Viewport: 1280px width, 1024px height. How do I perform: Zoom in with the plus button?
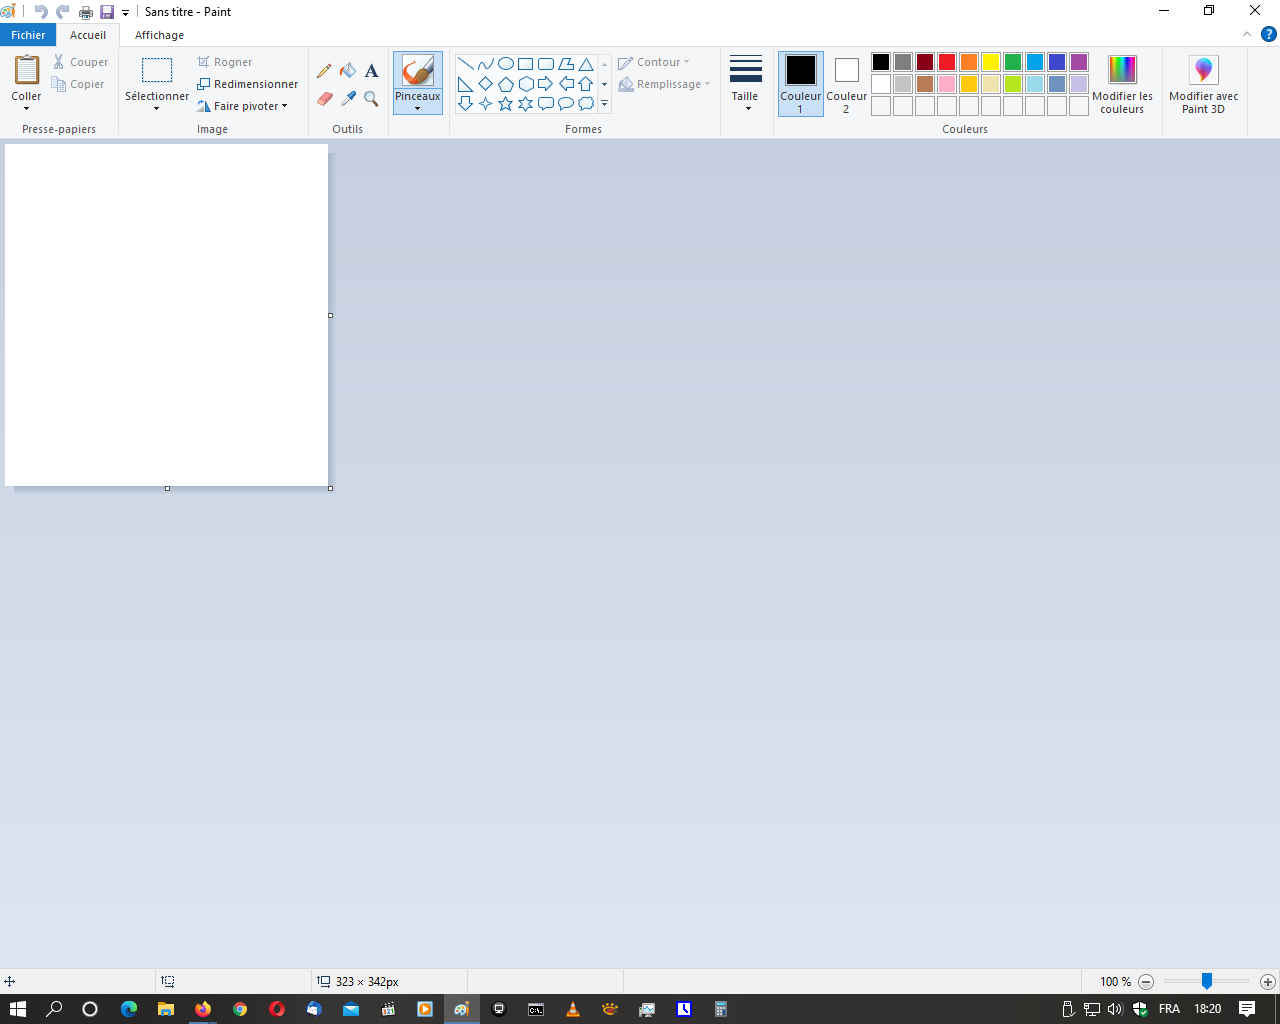point(1268,982)
